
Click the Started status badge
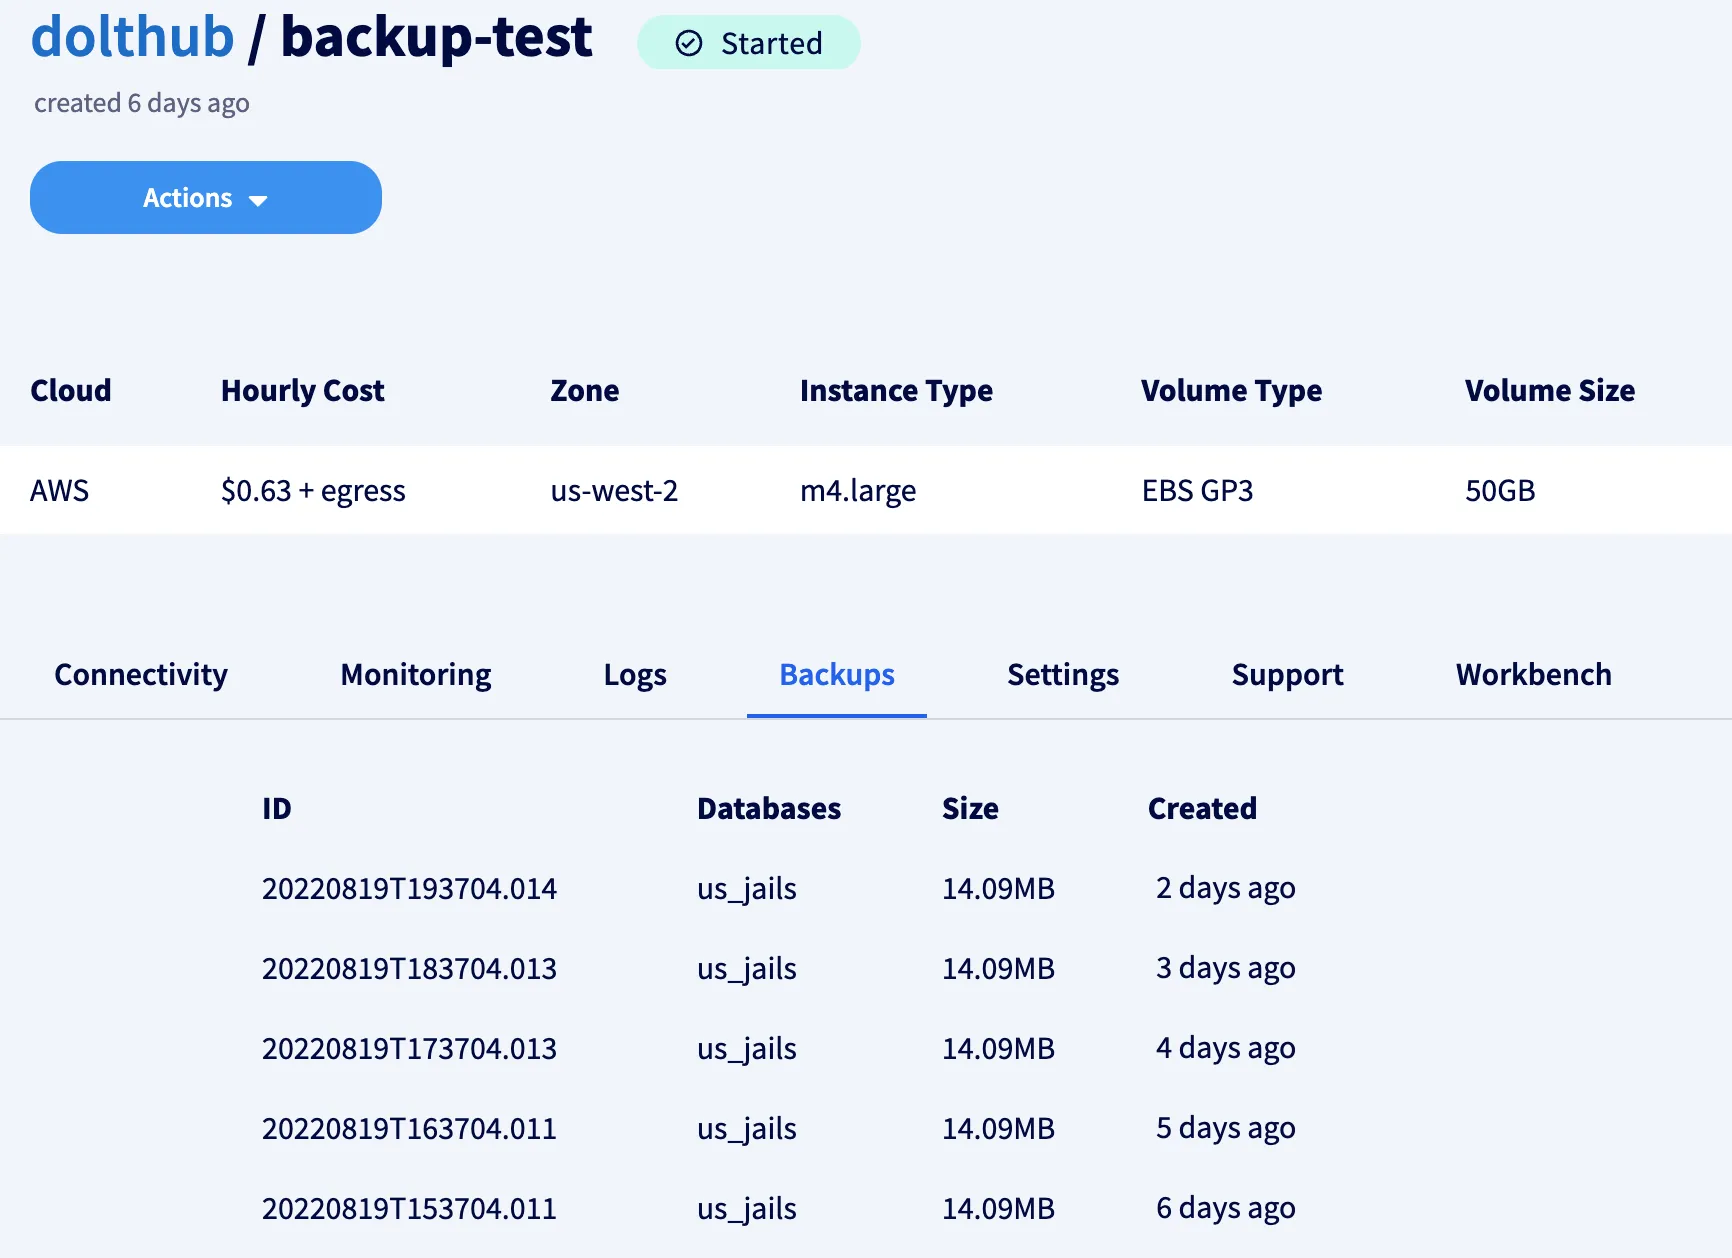[x=749, y=43]
